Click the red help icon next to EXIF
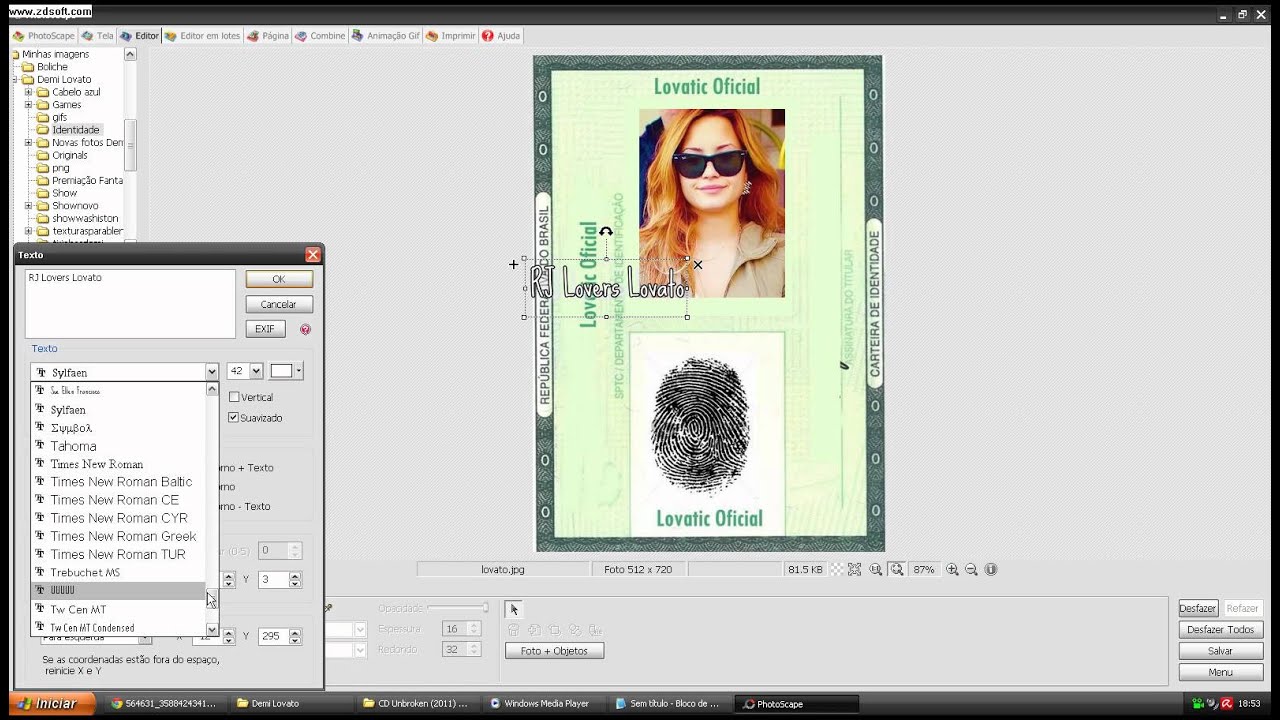Image resolution: width=1280 pixels, height=720 pixels. click(x=305, y=329)
